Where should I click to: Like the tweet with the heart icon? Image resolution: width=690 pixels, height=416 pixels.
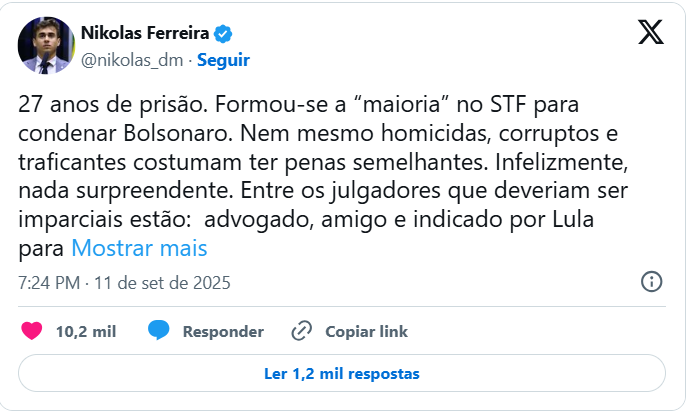coord(32,331)
